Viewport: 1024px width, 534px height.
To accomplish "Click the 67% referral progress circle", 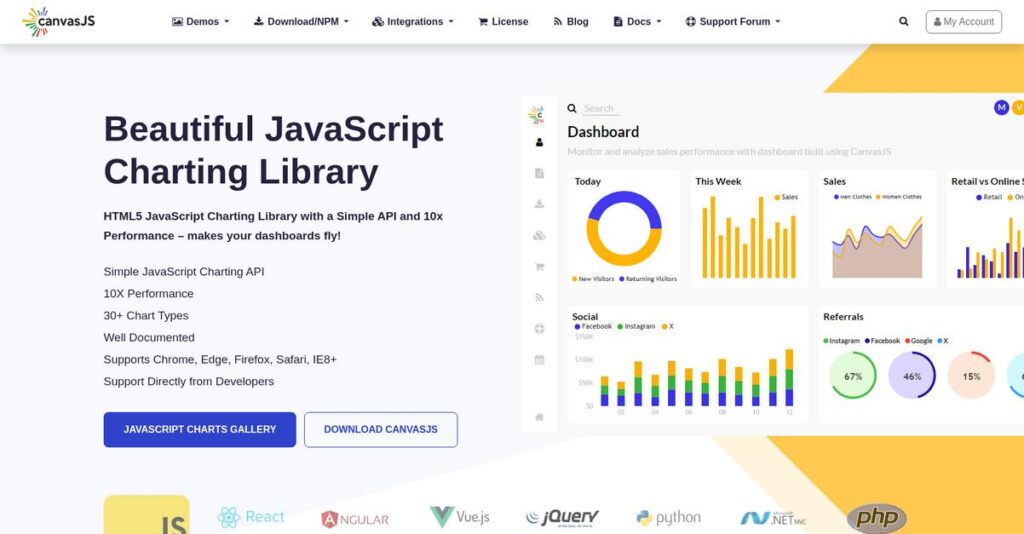I will point(853,375).
